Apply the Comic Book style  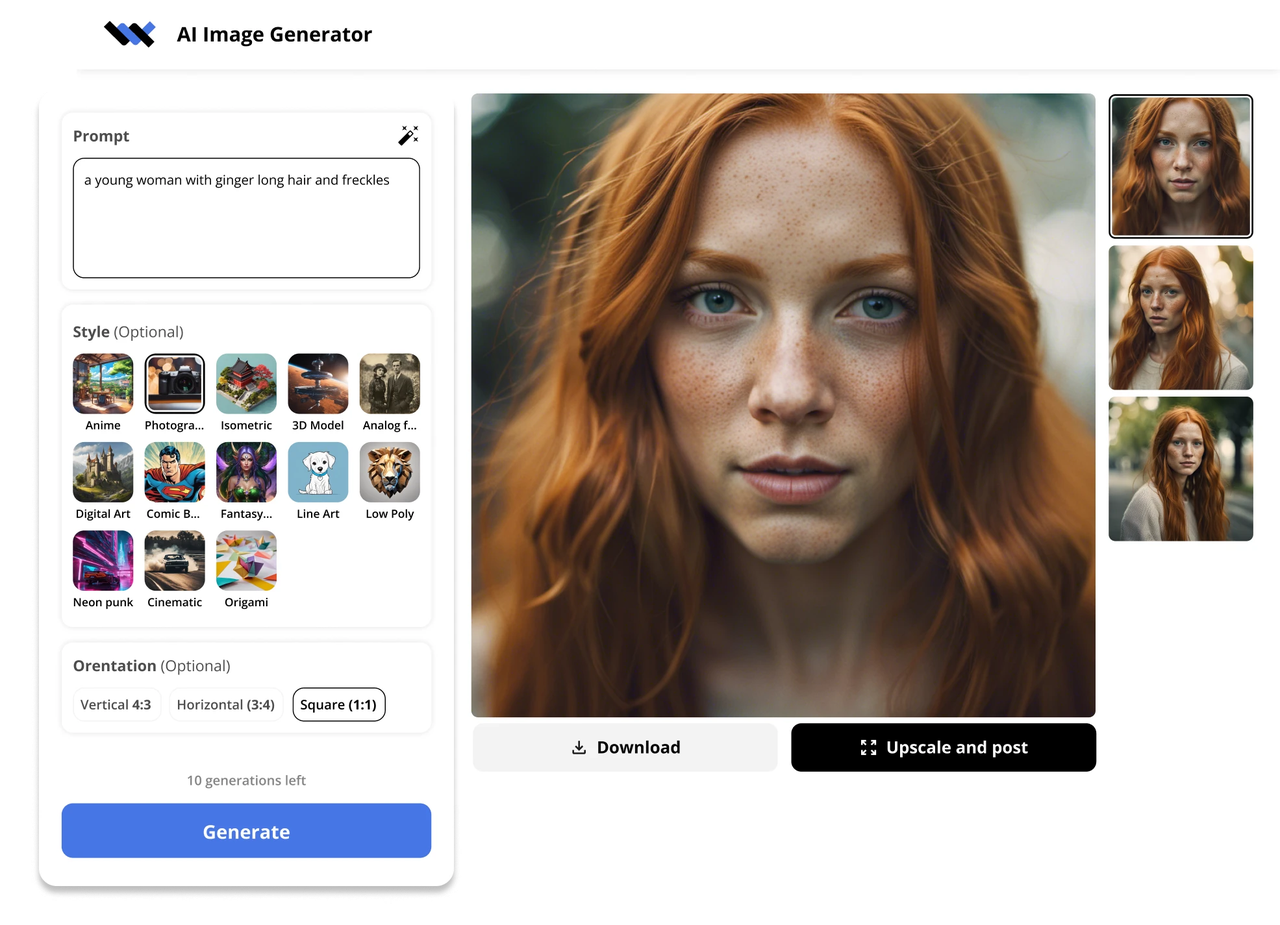pyautogui.click(x=174, y=472)
